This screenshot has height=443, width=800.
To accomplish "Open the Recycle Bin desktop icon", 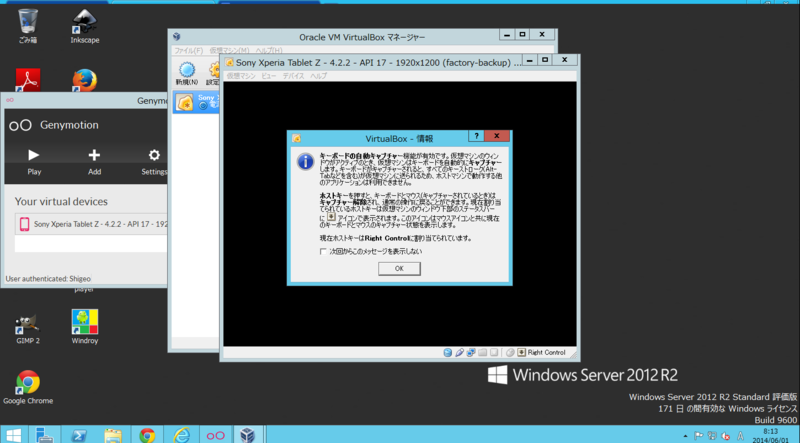I will (28, 26).
